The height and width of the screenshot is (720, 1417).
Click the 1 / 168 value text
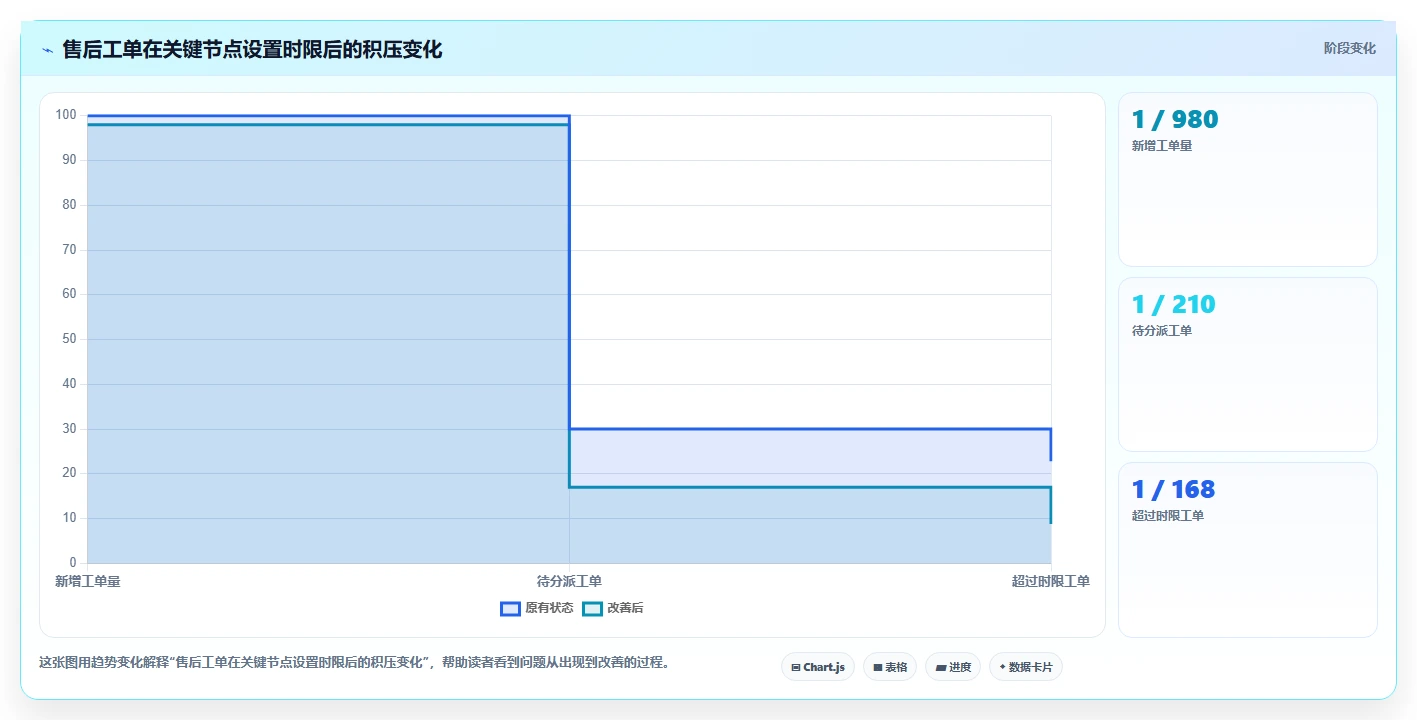point(1173,489)
